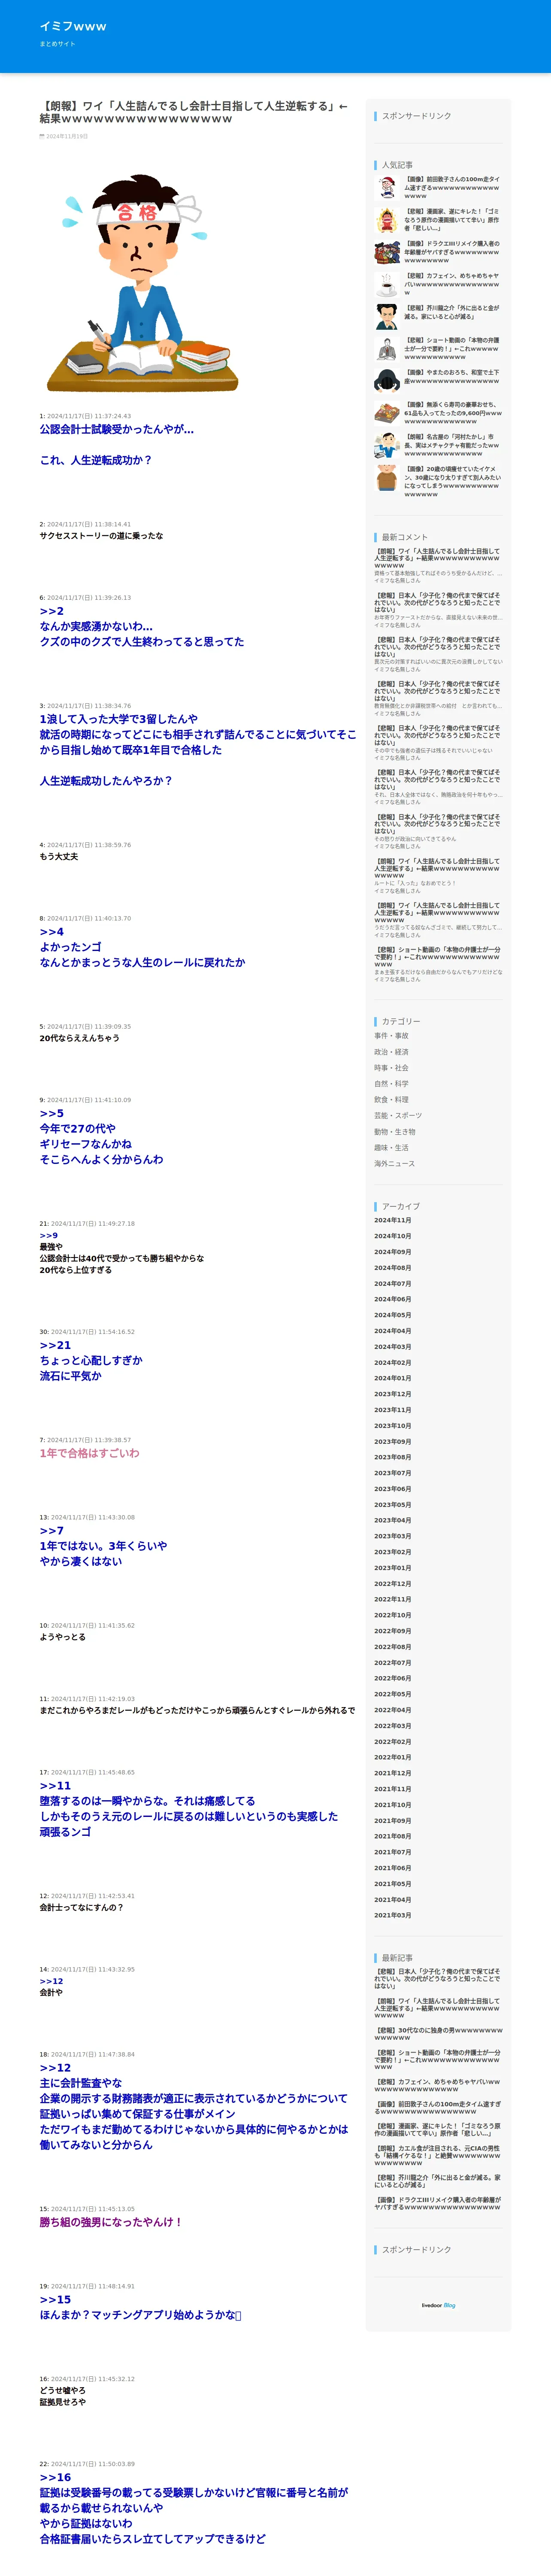Image resolution: width=551 pixels, height=2576 pixels.
Task: Follow the >>21 anchor in comment 30
Action: (55, 1345)
